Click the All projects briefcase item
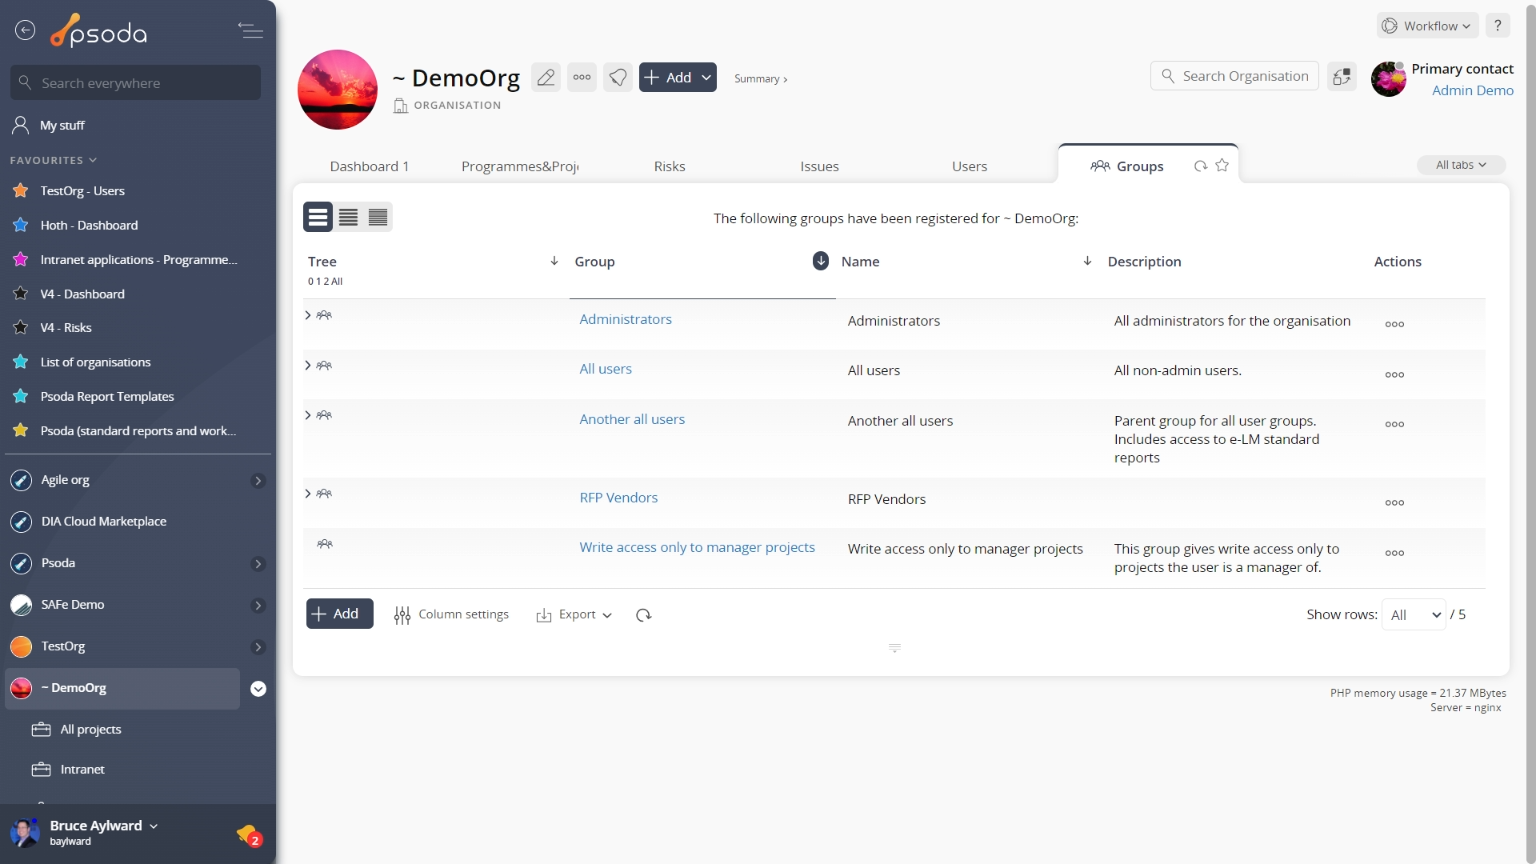 click(90, 730)
